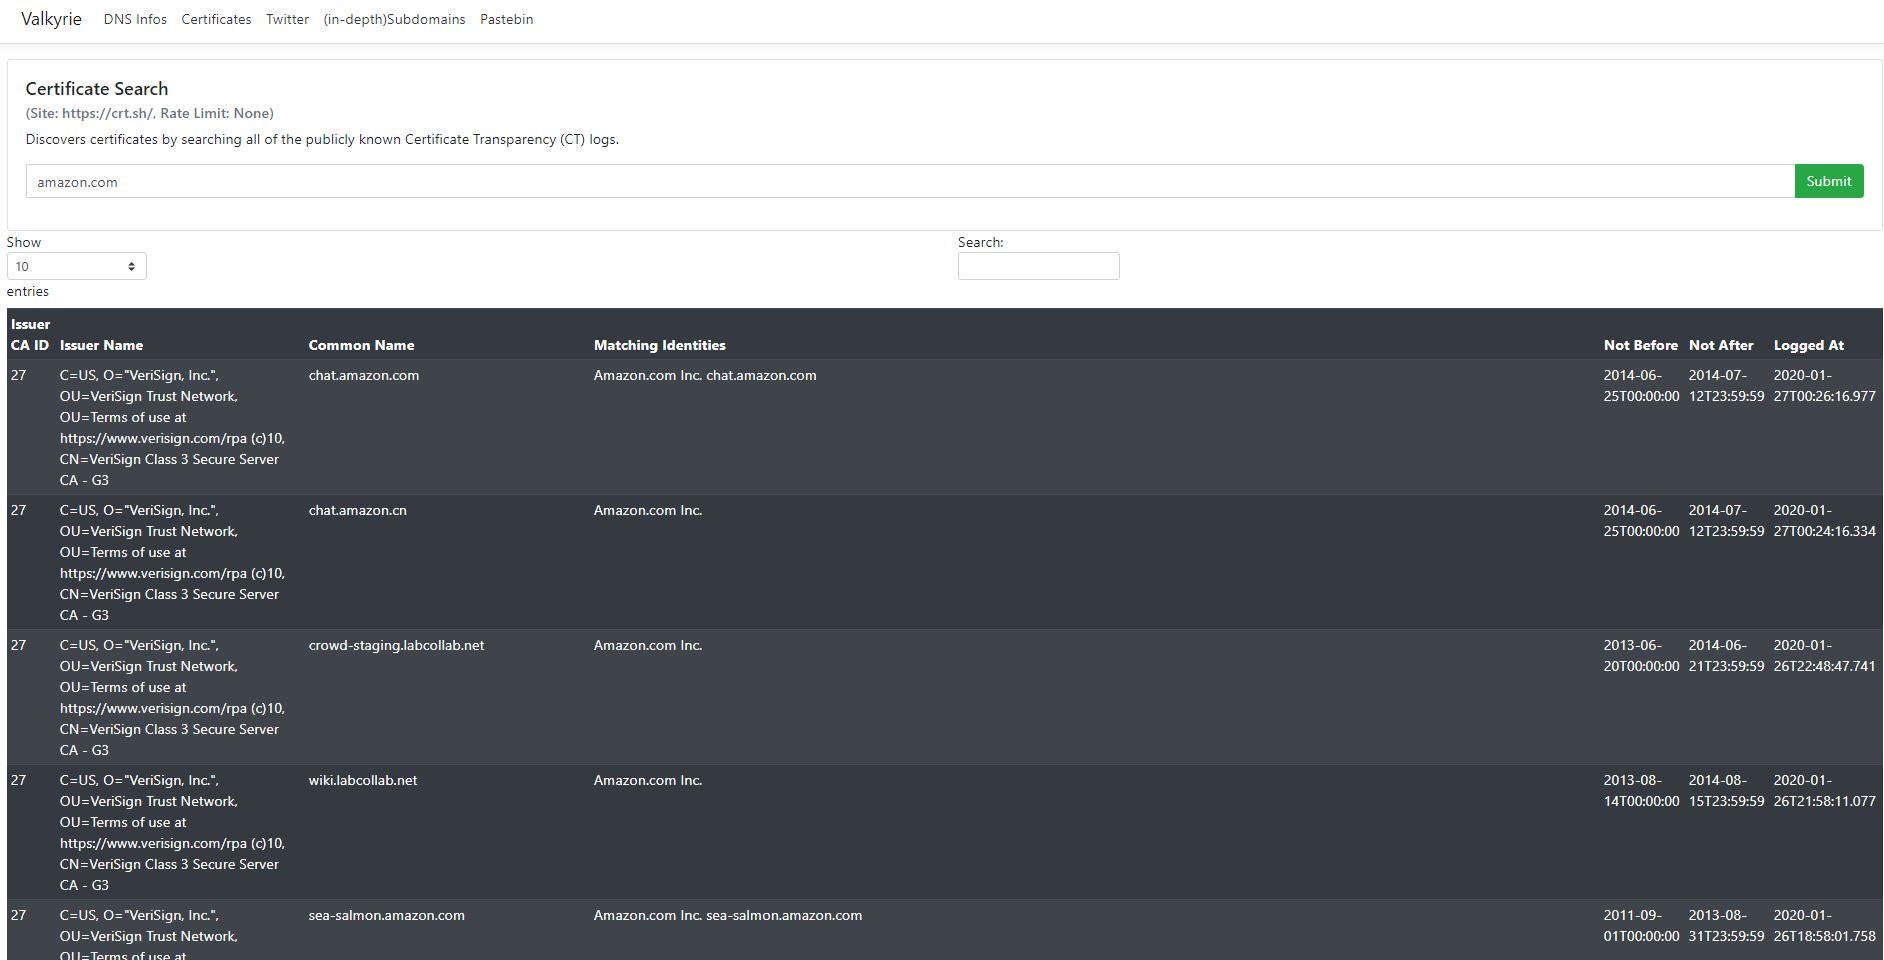Click logged time 2020-01-26T21:58:11.077
The width and height of the screenshot is (1884, 960).
pos(1825,791)
